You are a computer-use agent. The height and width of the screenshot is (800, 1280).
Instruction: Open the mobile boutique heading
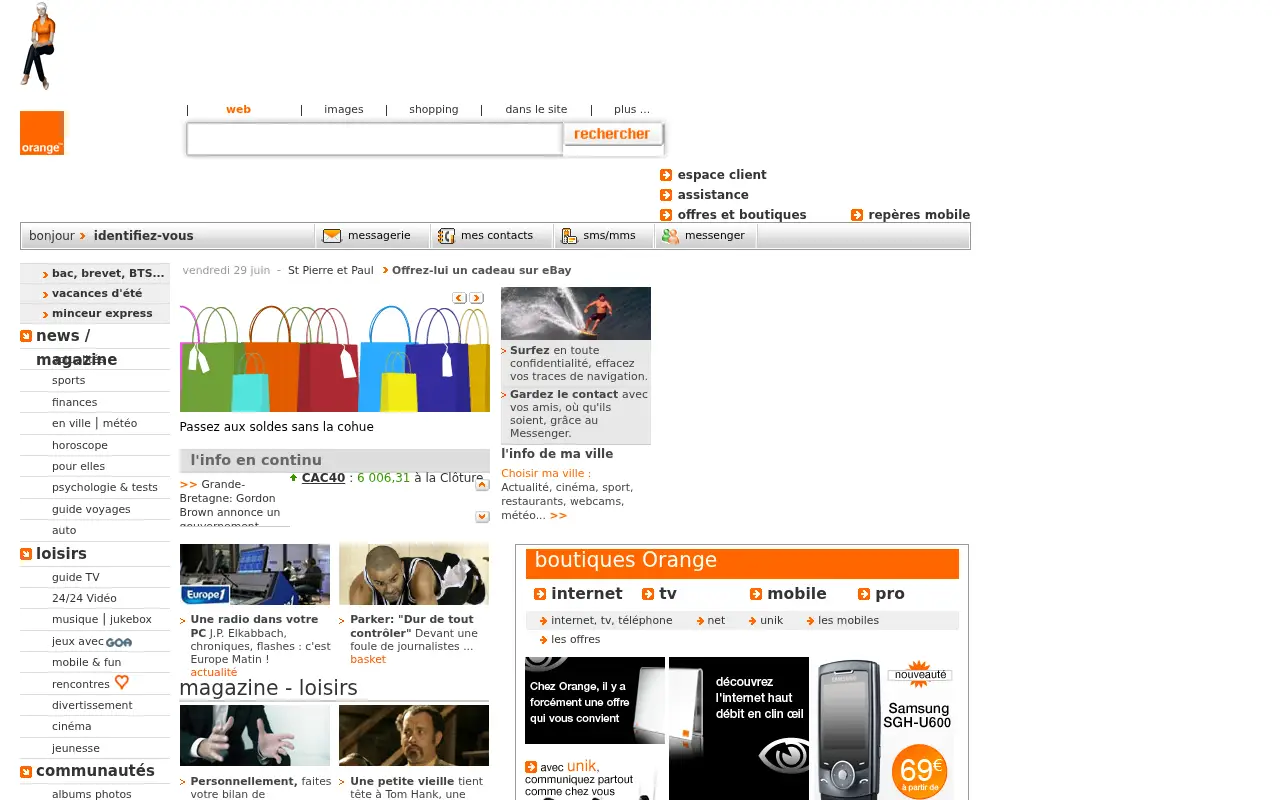(797, 594)
